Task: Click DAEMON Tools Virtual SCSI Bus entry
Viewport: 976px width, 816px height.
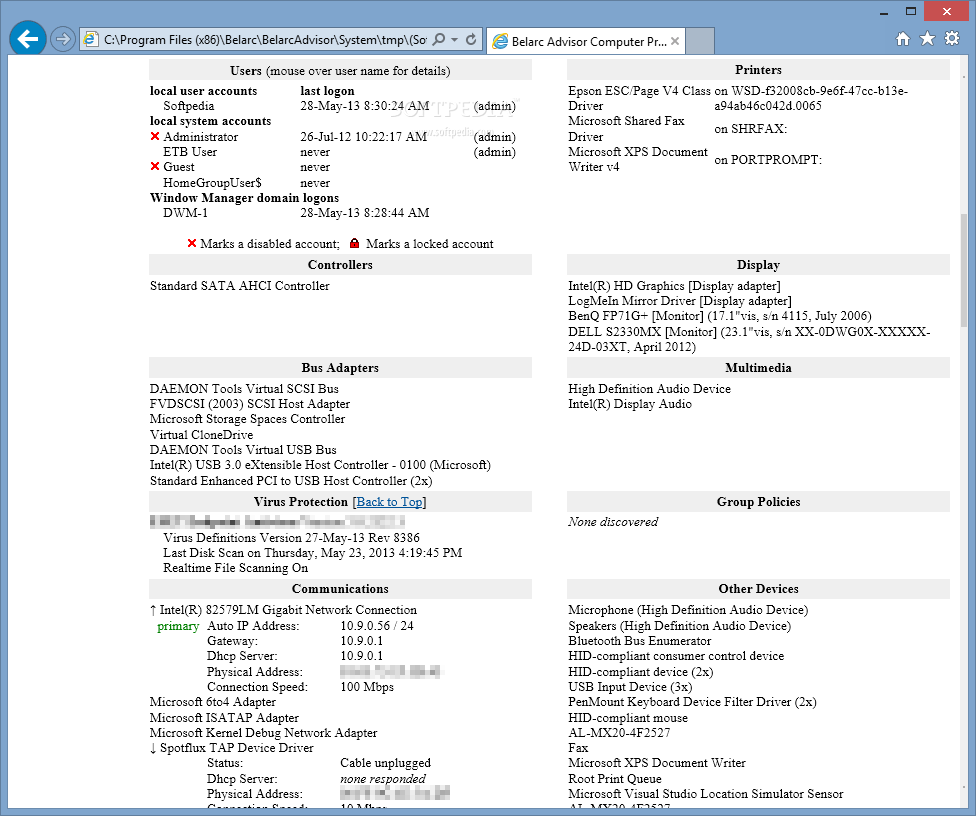Action: point(244,388)
